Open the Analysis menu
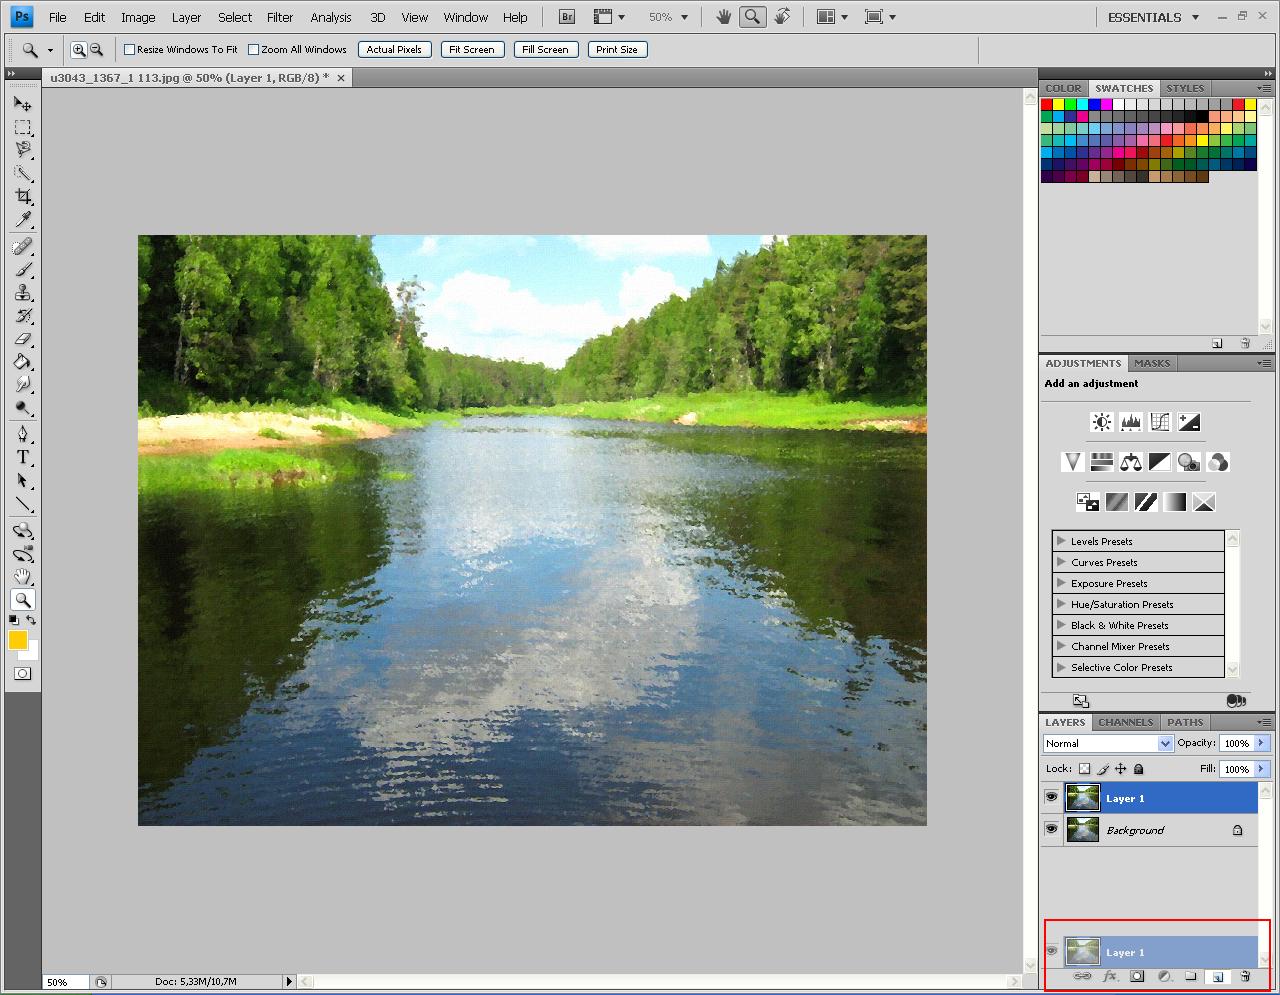 [331, 17]
